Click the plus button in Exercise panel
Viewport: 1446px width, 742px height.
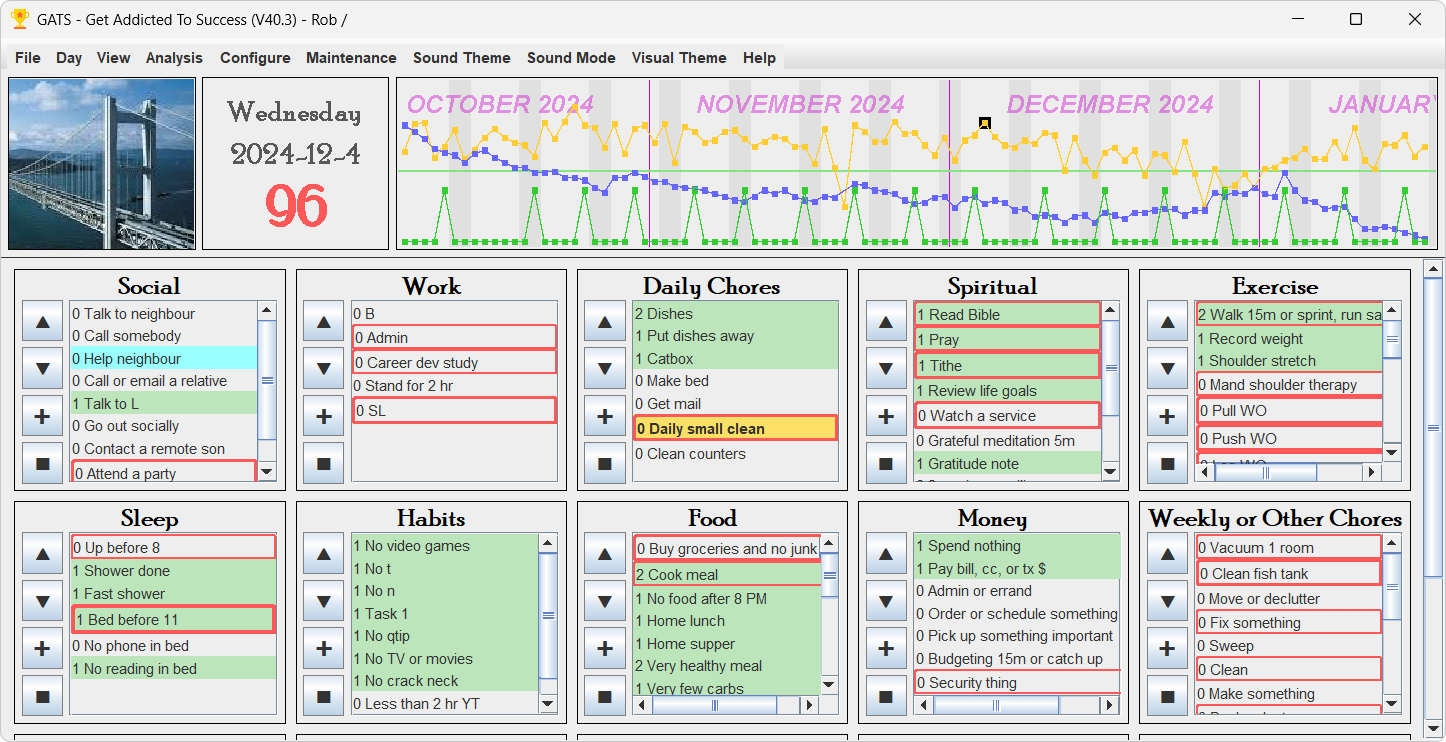[x=1167, y=416]
